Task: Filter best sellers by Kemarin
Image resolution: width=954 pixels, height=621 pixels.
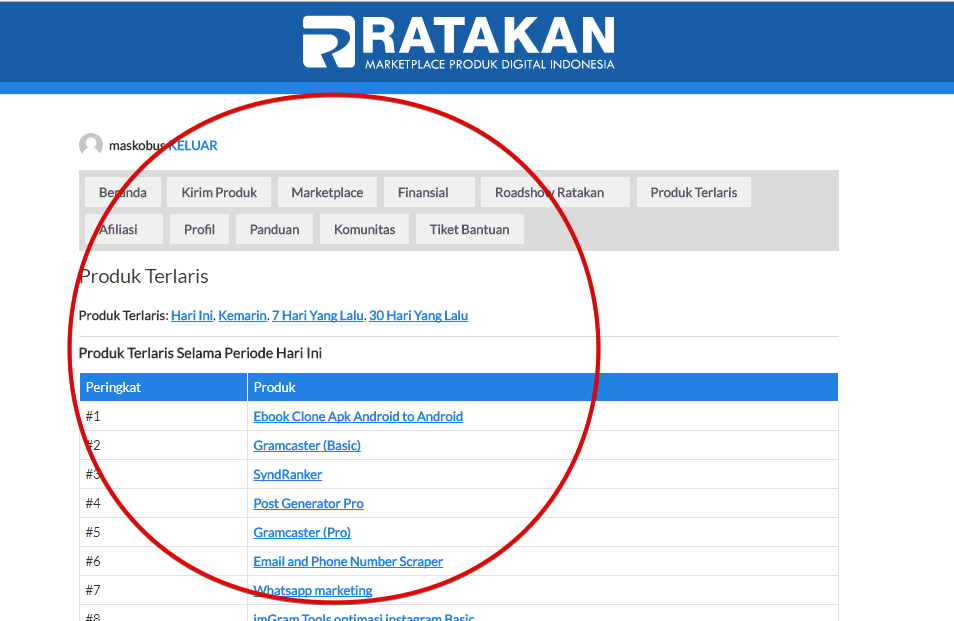Action: click(x=242, y=315)
